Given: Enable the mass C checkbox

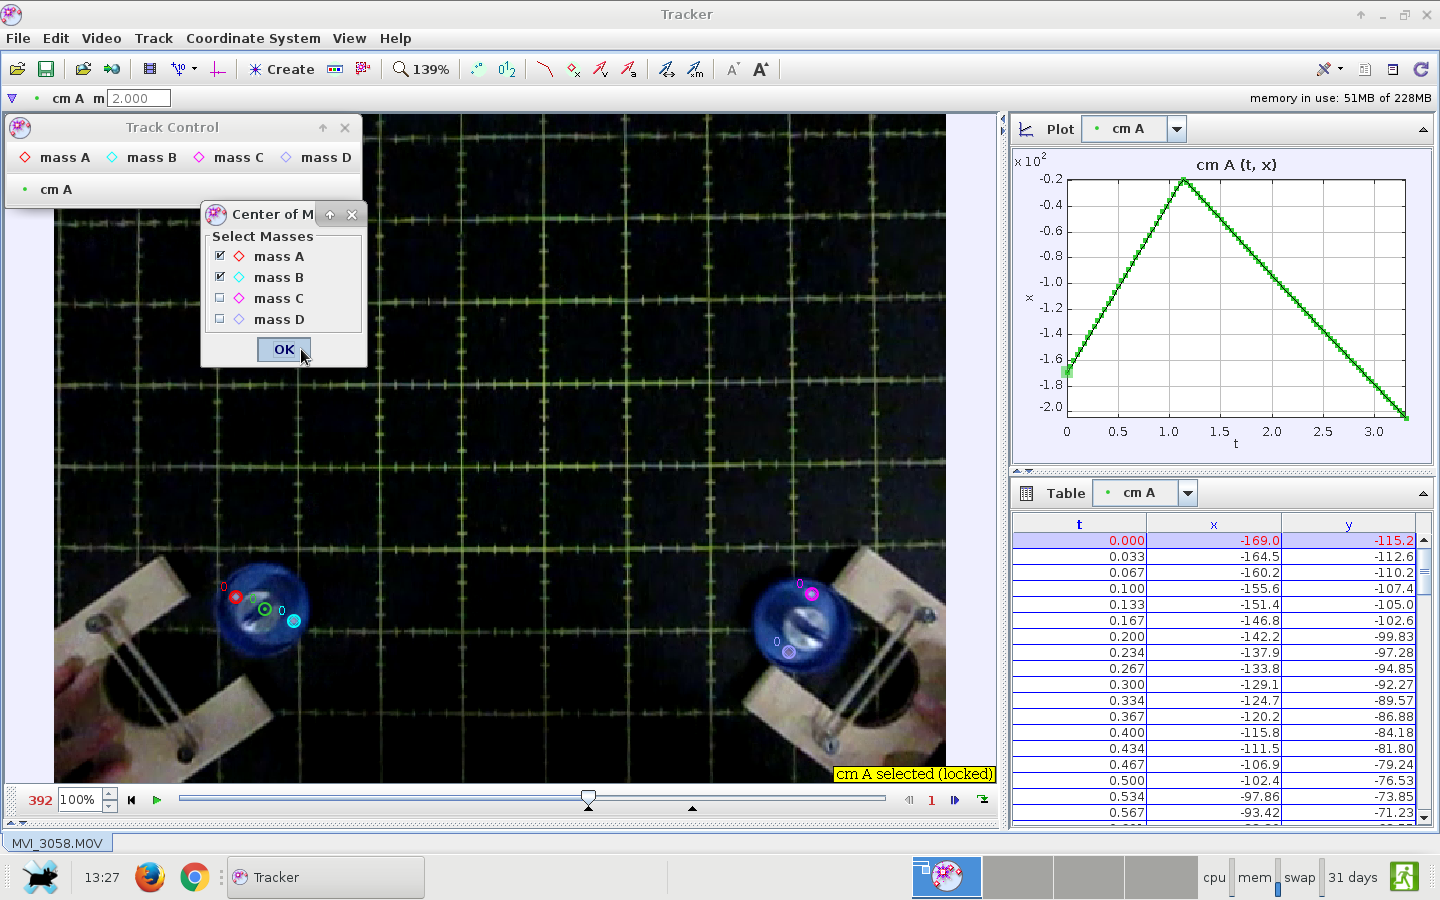Looking at the screenshot, I should [220, 298].
